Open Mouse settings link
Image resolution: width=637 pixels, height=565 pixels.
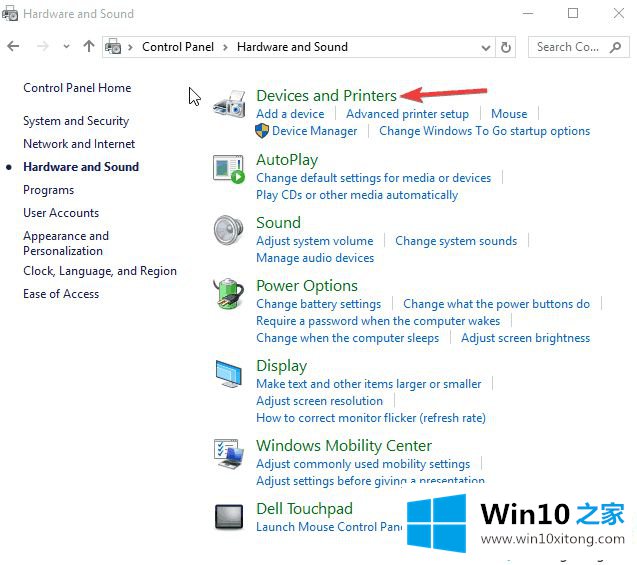click(509, 114)
